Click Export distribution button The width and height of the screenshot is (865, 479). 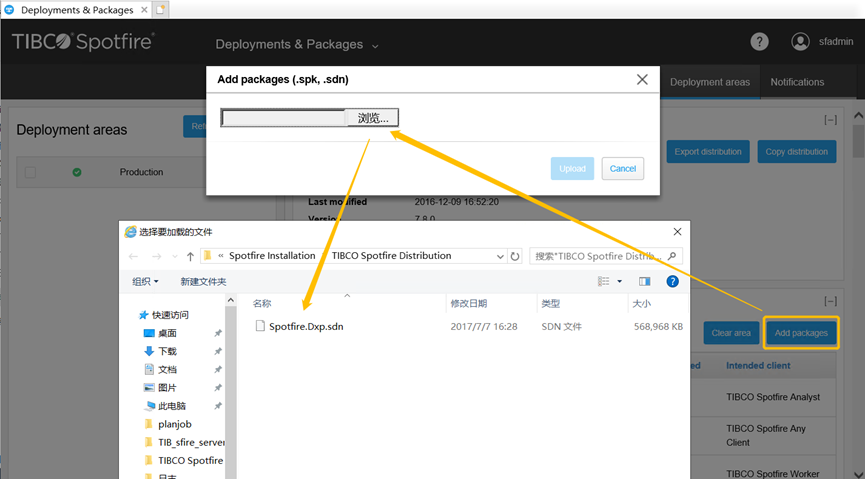(x=708, y=152)
